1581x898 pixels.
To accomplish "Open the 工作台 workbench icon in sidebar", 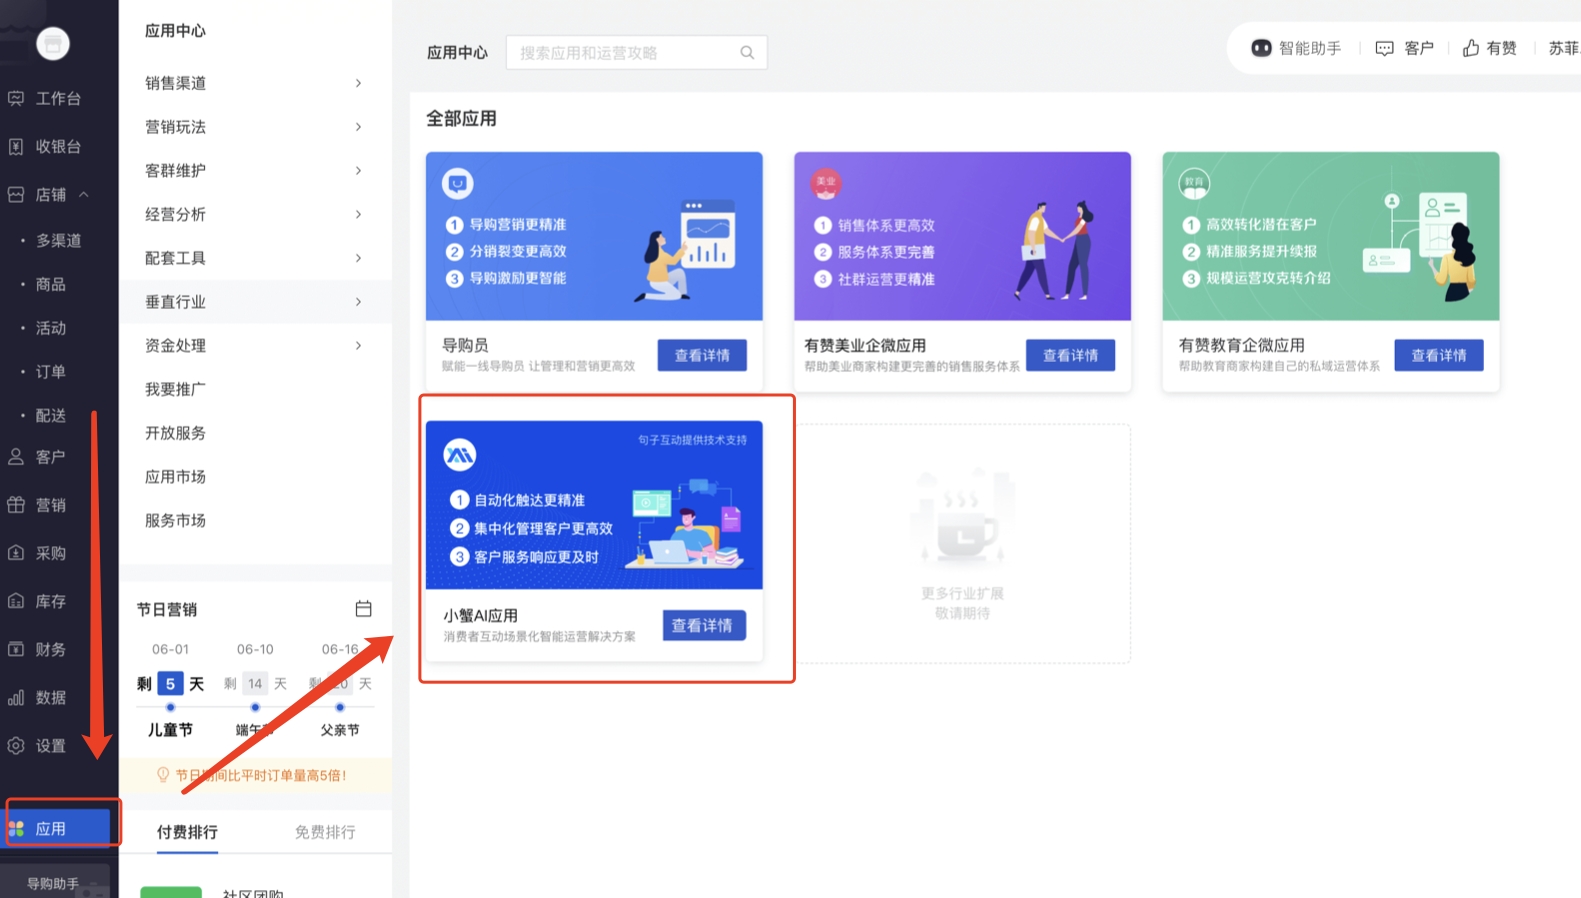I will pyautogui.click(x=16, y=98).
